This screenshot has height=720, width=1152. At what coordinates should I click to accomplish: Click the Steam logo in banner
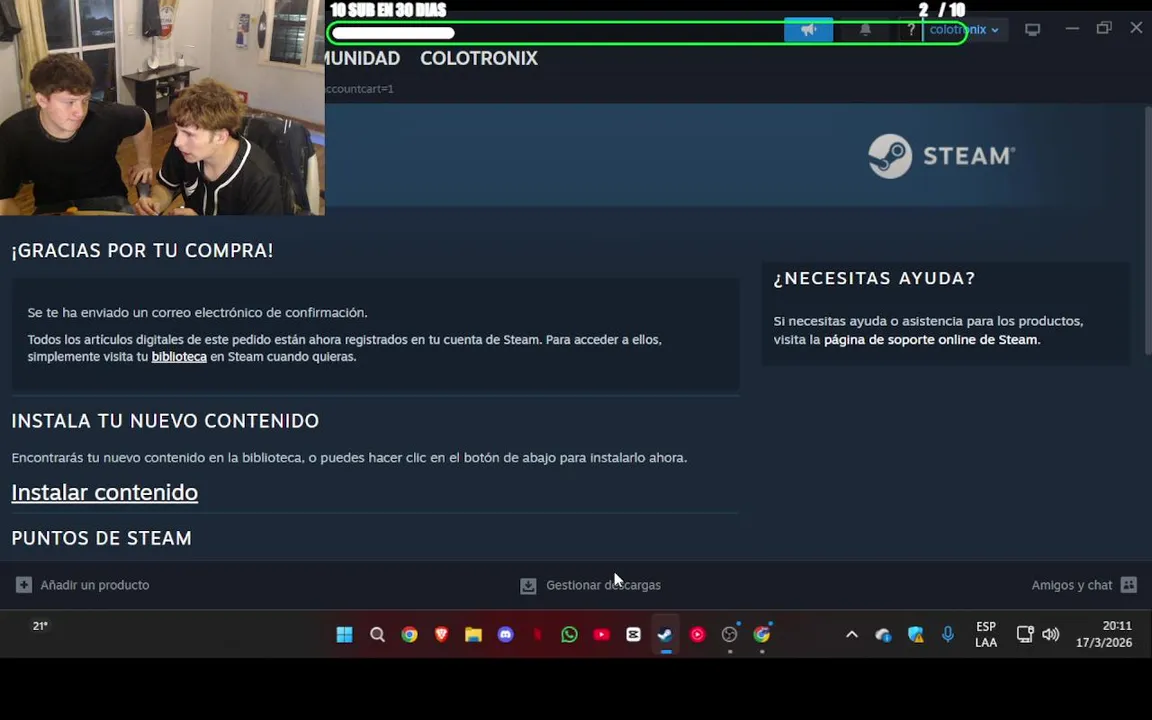pyautogui.click(x=942, y=156)
